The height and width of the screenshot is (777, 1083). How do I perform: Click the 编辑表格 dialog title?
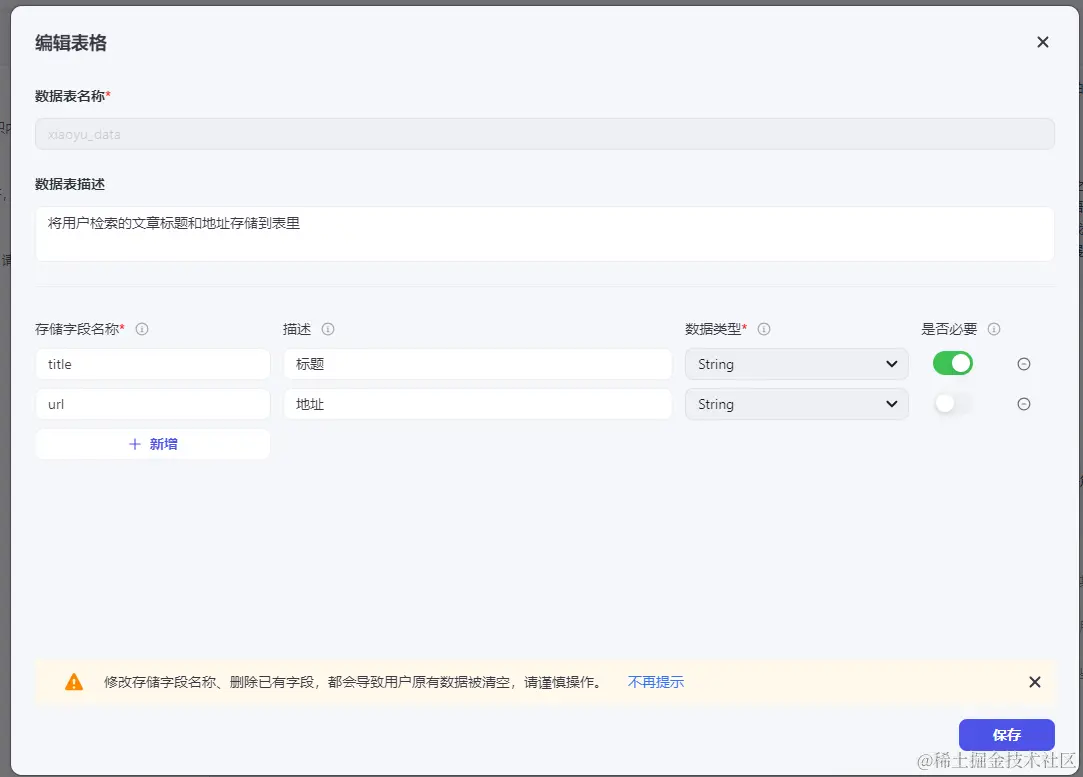point(70,43)
